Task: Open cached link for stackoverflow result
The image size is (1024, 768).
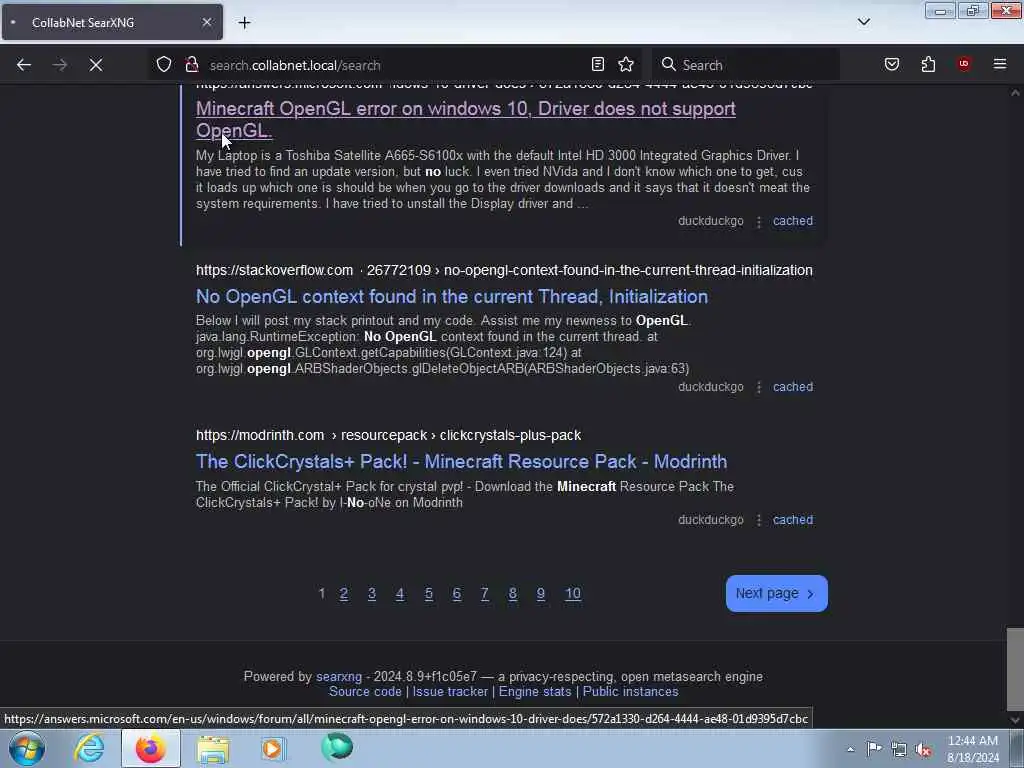Action: pos(793,387)
